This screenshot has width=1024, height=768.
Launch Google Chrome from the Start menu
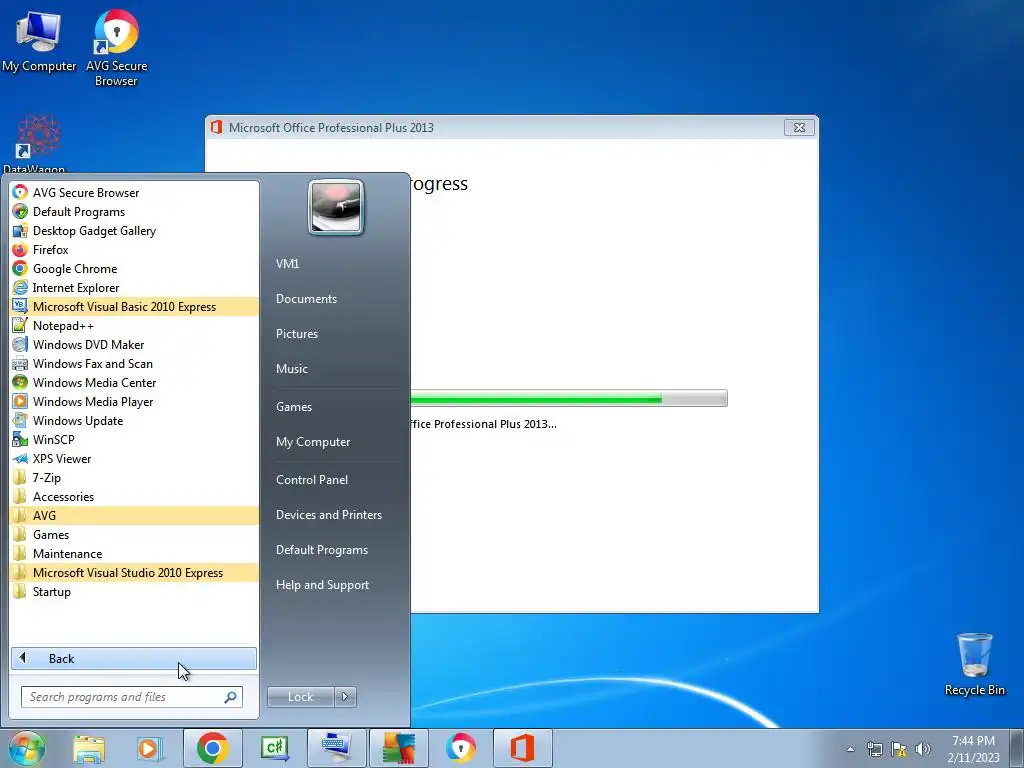[134, 268]
